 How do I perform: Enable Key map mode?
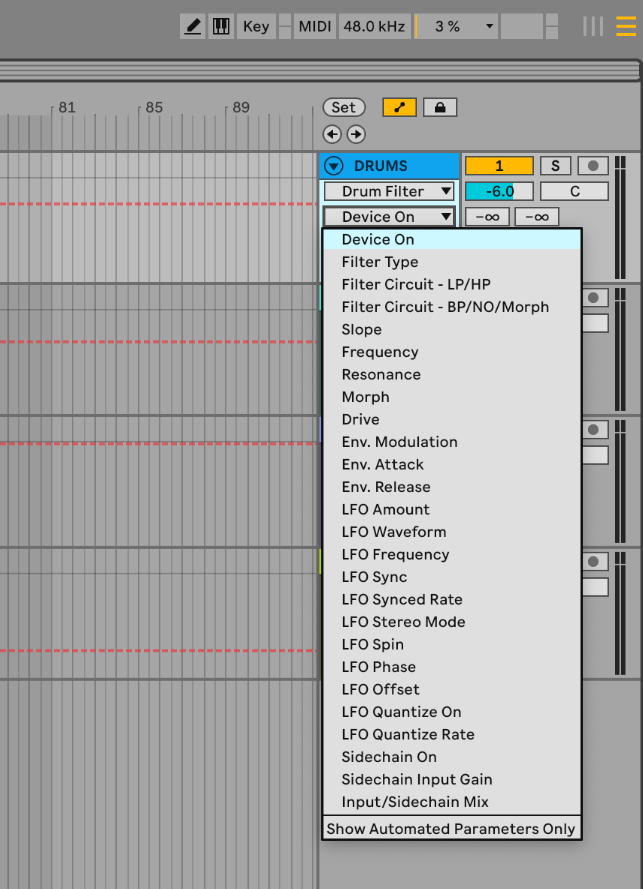(256, 26)
